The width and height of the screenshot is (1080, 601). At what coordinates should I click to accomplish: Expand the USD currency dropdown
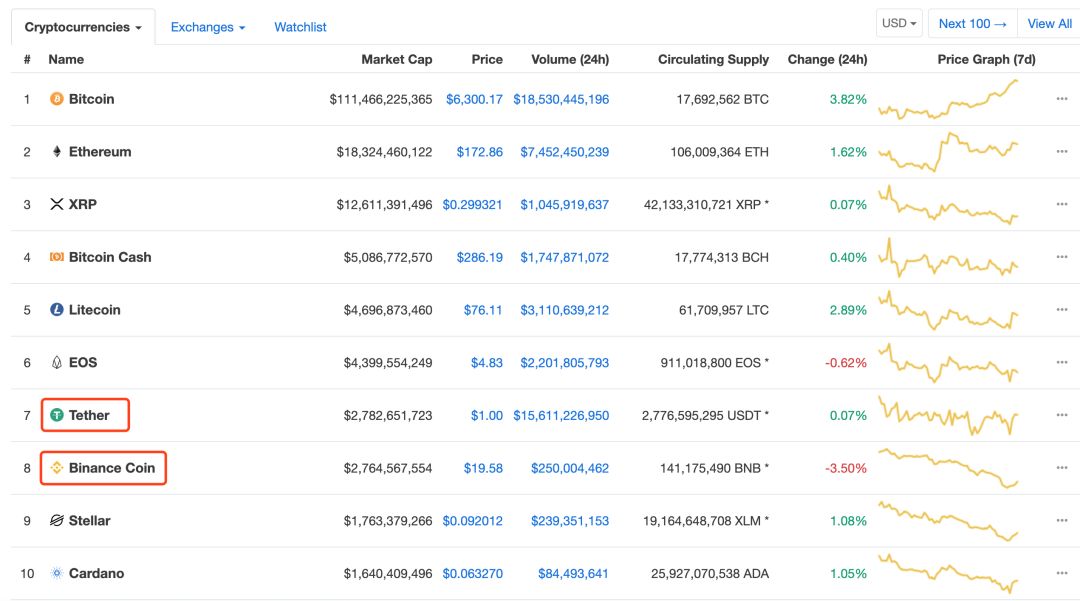coord(899,23)
